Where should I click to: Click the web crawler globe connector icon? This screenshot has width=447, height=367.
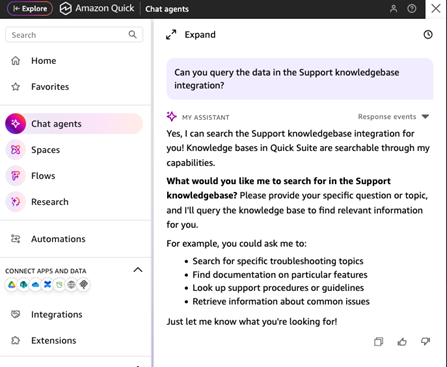(x=71, y=285)
